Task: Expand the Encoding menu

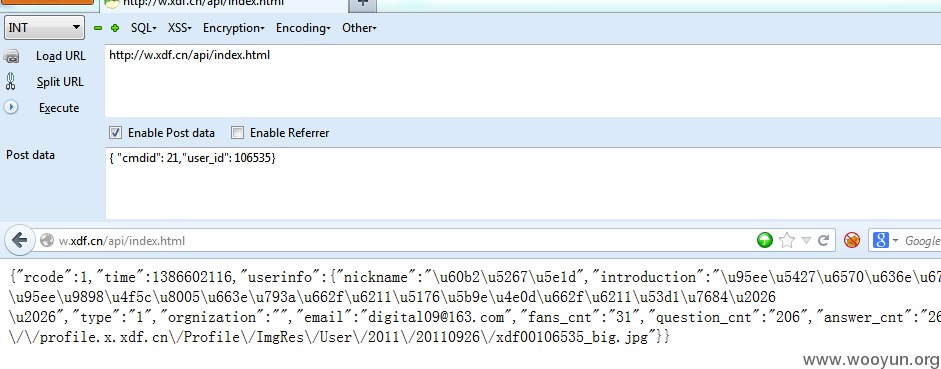Action: (303, 28)
